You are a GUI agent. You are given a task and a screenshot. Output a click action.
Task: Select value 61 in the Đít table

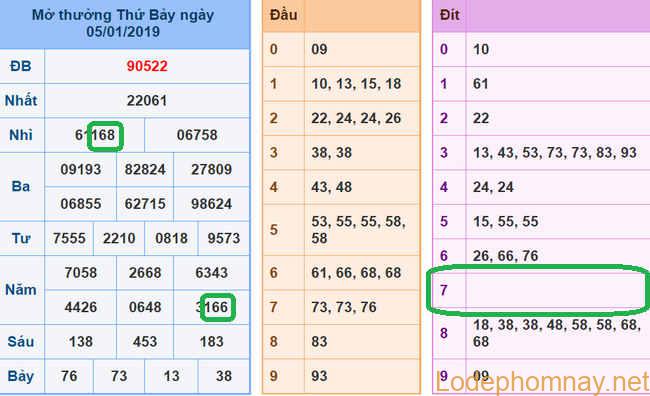481,84
